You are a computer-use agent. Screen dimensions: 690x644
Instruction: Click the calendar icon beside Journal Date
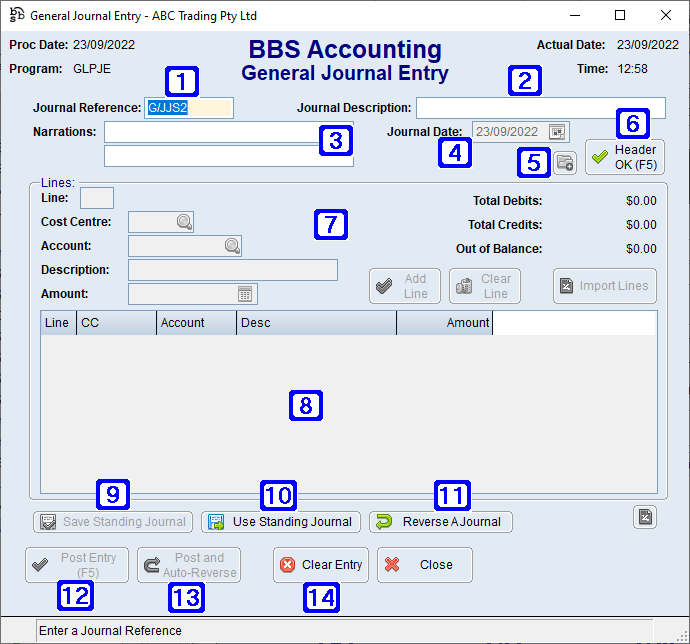tap(557, 132)
